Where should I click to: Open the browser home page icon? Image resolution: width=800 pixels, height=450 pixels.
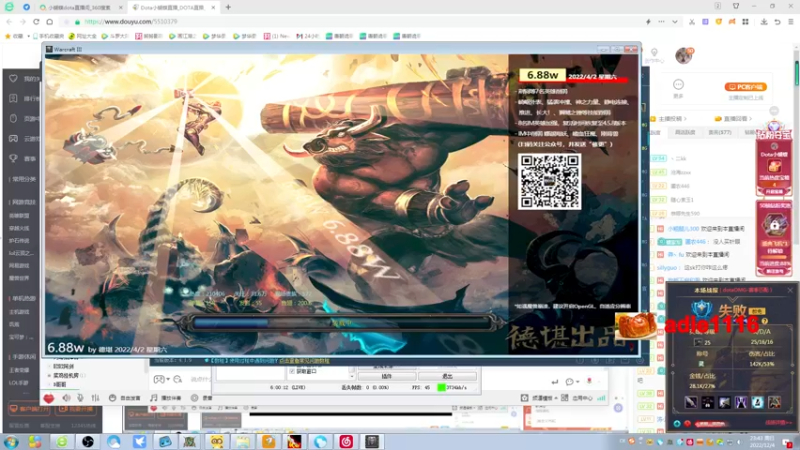pyautogui.click(x=49, y=21)
